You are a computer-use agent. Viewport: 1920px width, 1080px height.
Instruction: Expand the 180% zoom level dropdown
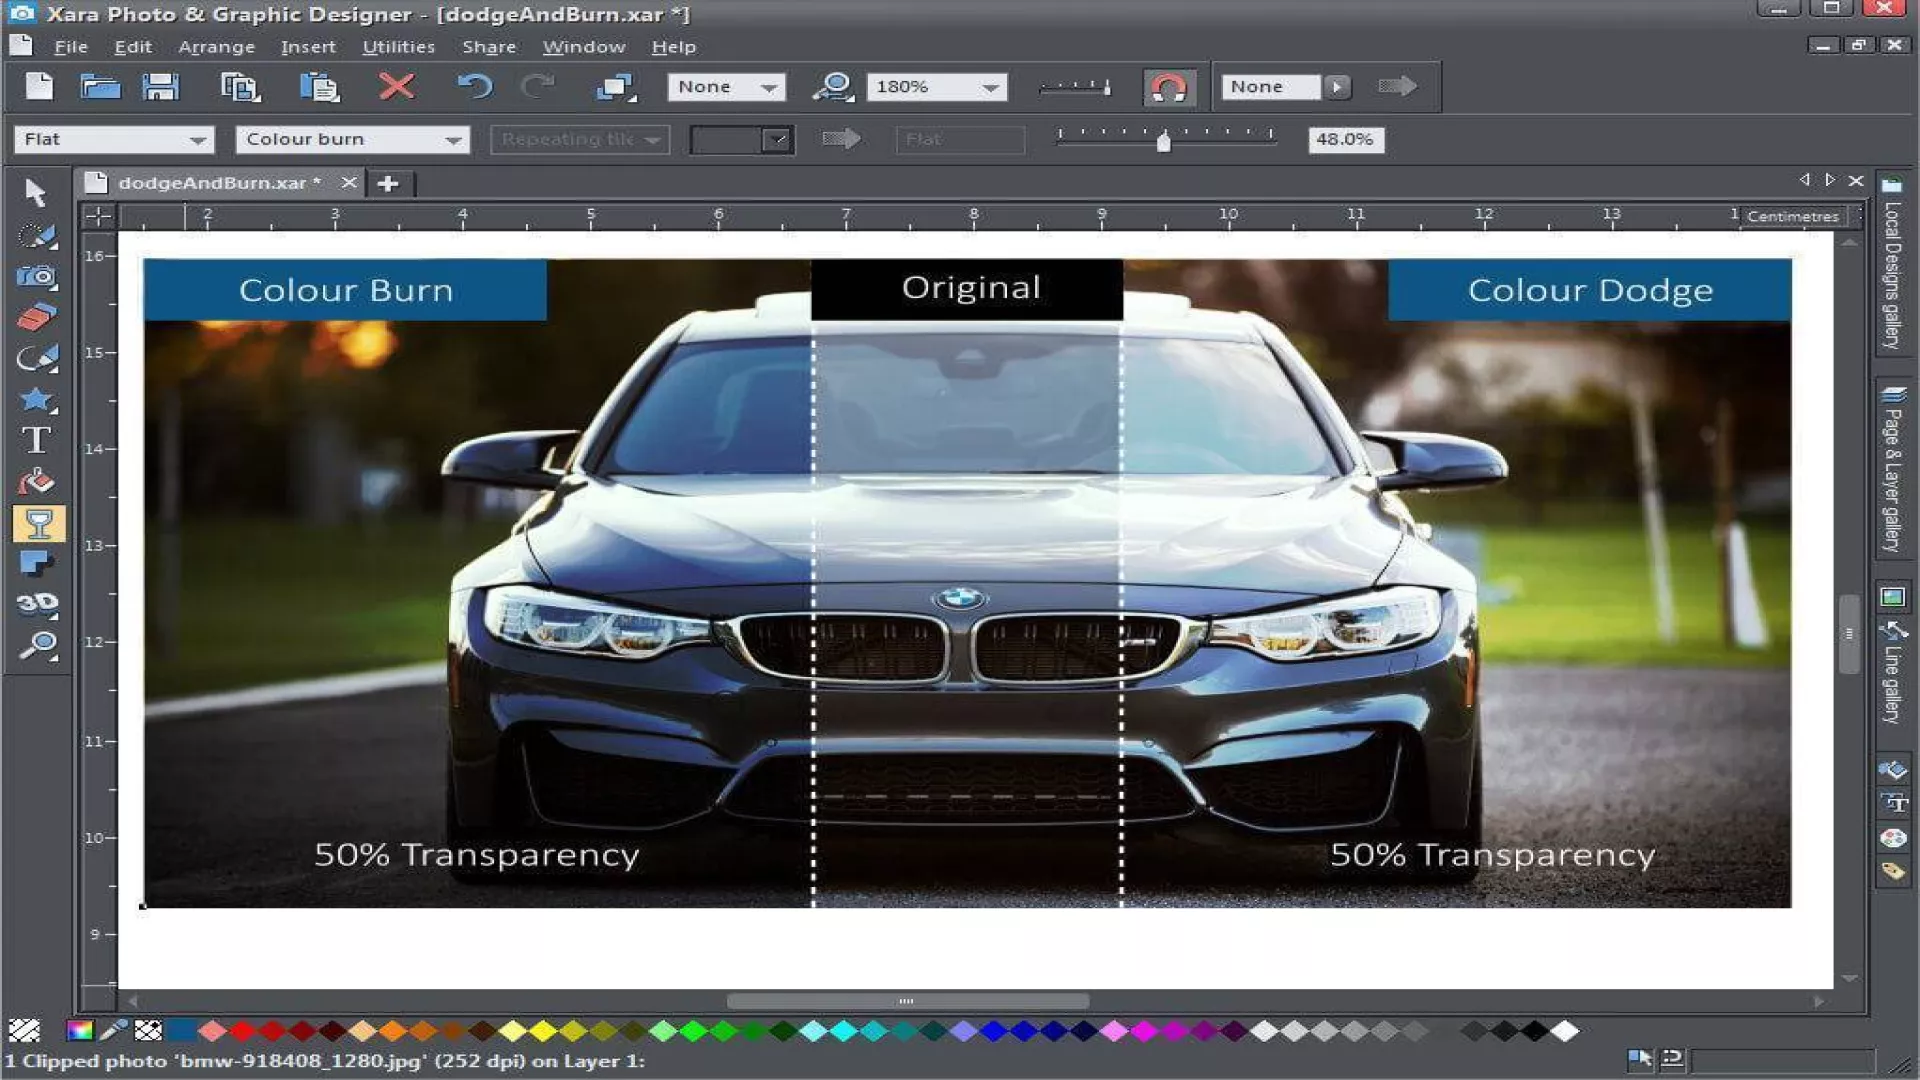pyautogui.click(x=990, y=88)
